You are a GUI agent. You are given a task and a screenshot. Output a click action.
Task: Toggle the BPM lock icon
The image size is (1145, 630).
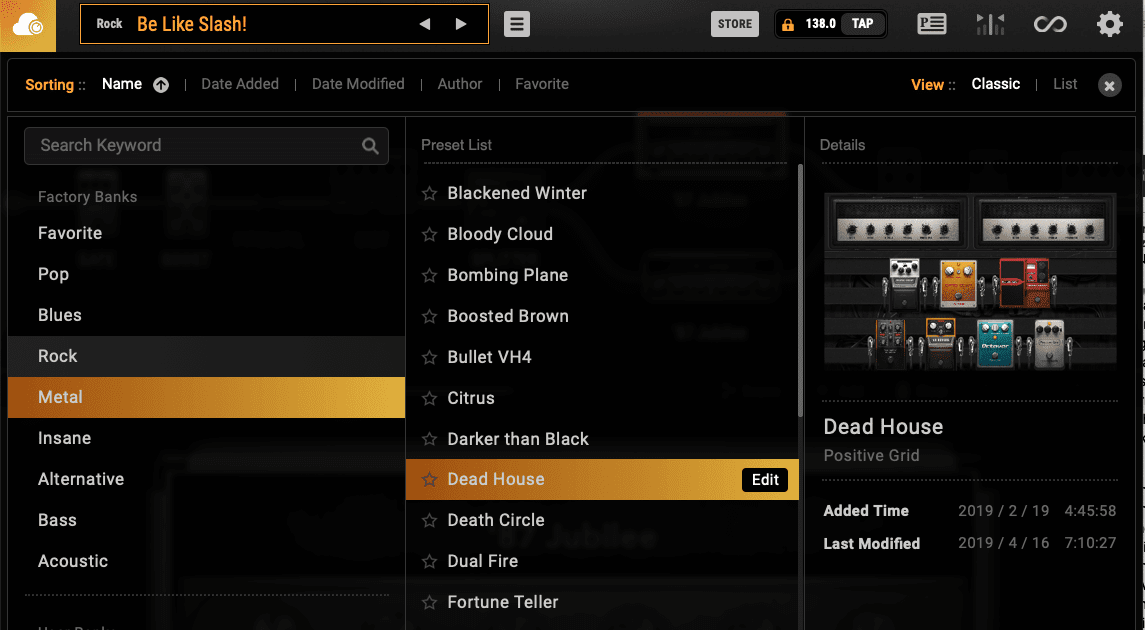pyautogui.click(x=788, y=25)
